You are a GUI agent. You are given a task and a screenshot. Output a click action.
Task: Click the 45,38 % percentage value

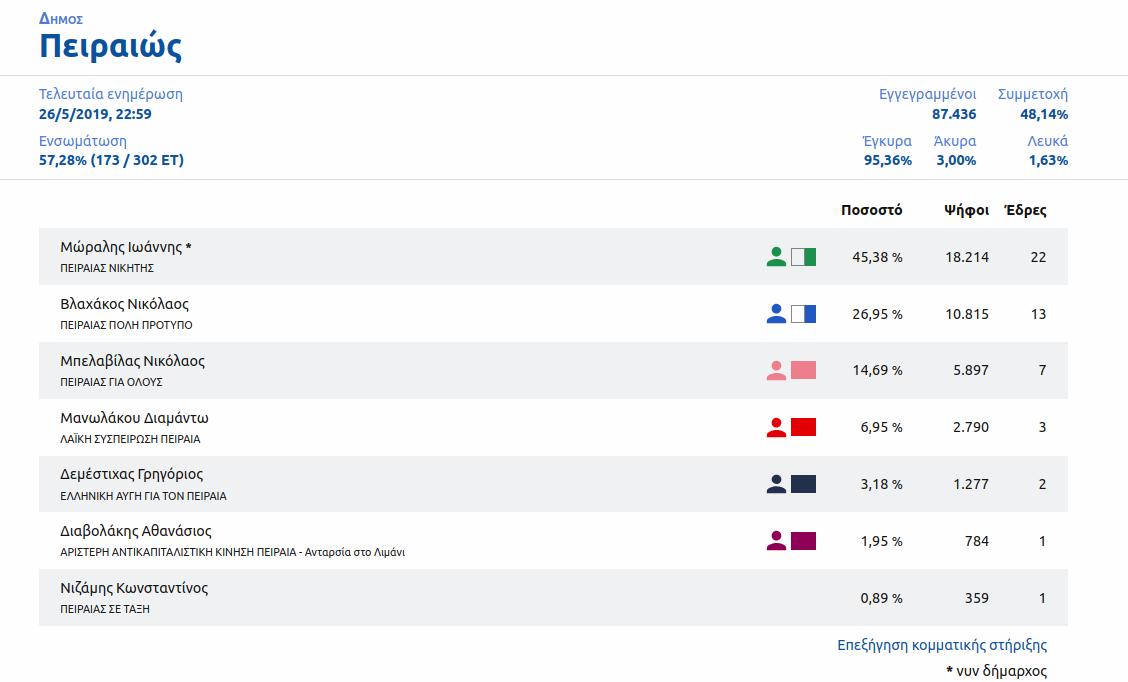877,258
